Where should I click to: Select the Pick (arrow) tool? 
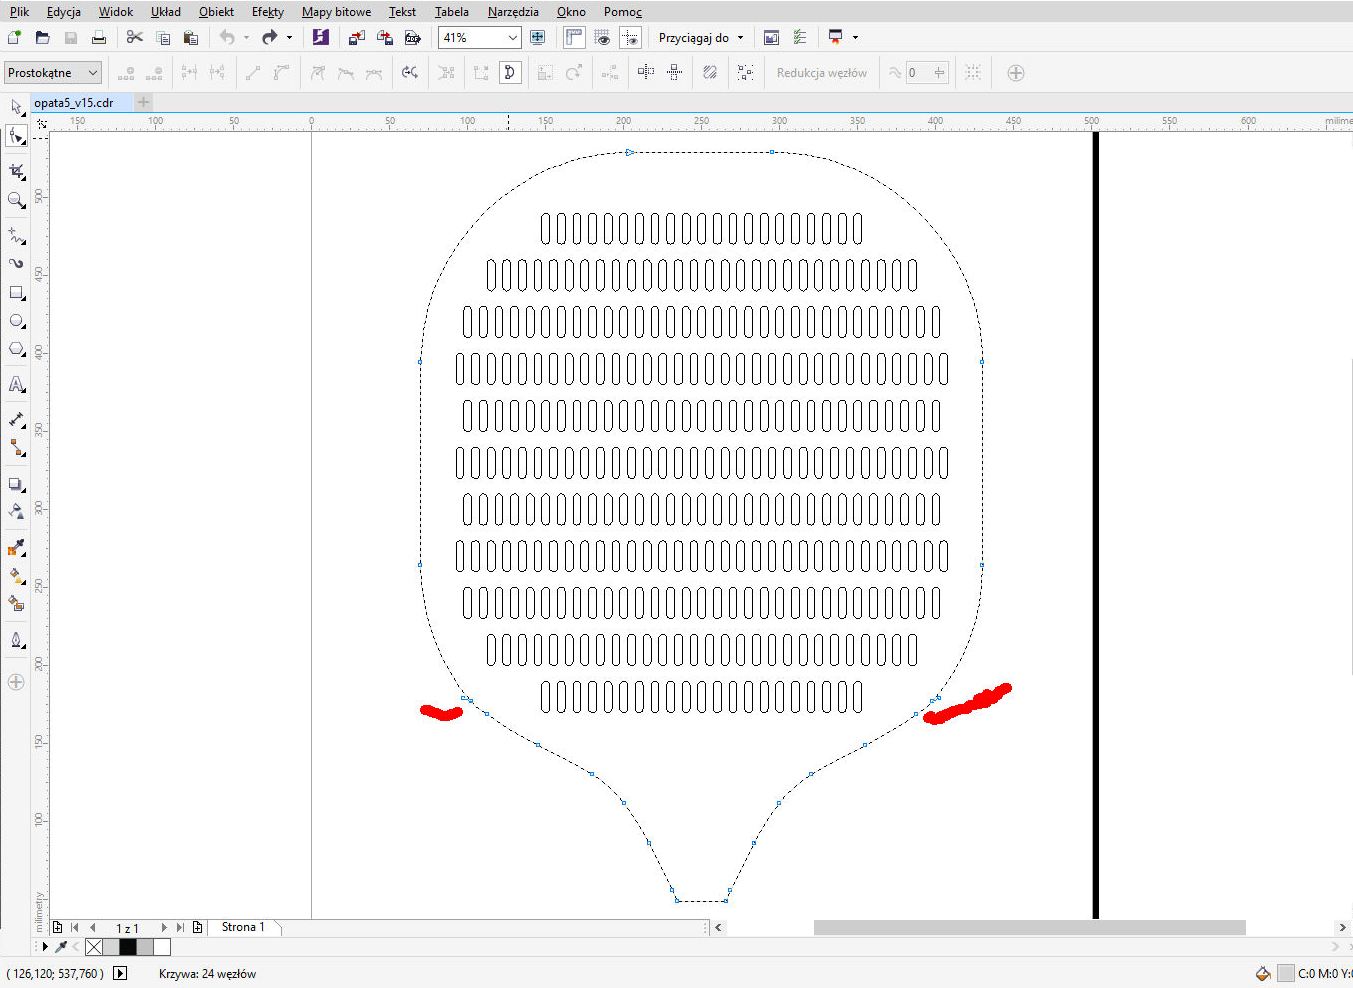[16, 107]
